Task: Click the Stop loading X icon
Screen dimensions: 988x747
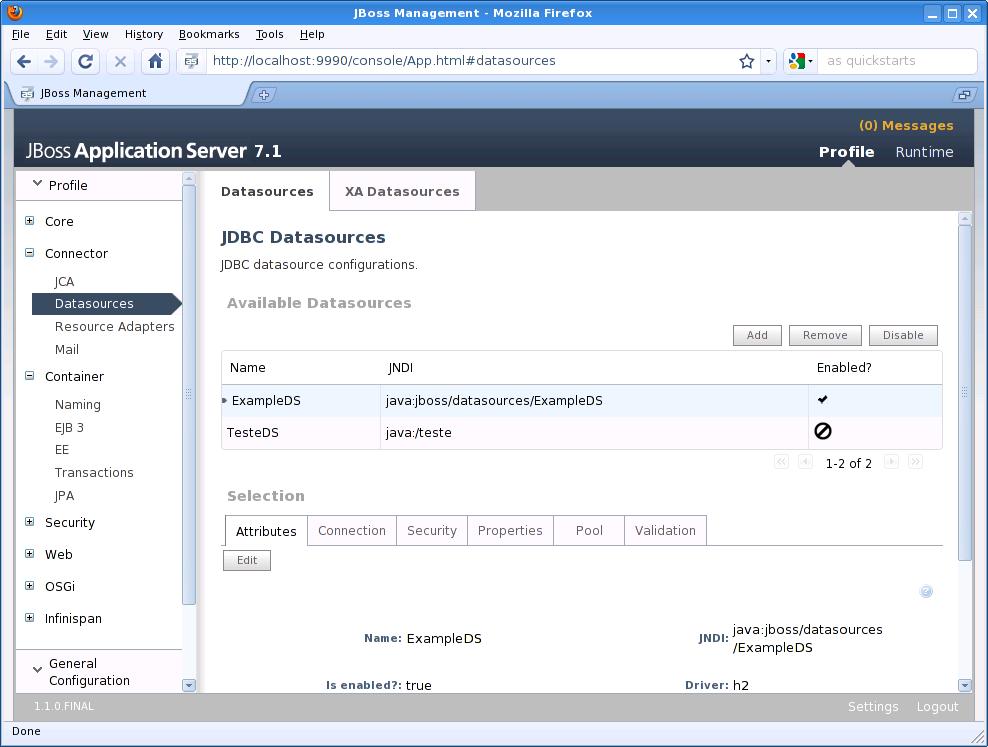Action: pos(120,61)
